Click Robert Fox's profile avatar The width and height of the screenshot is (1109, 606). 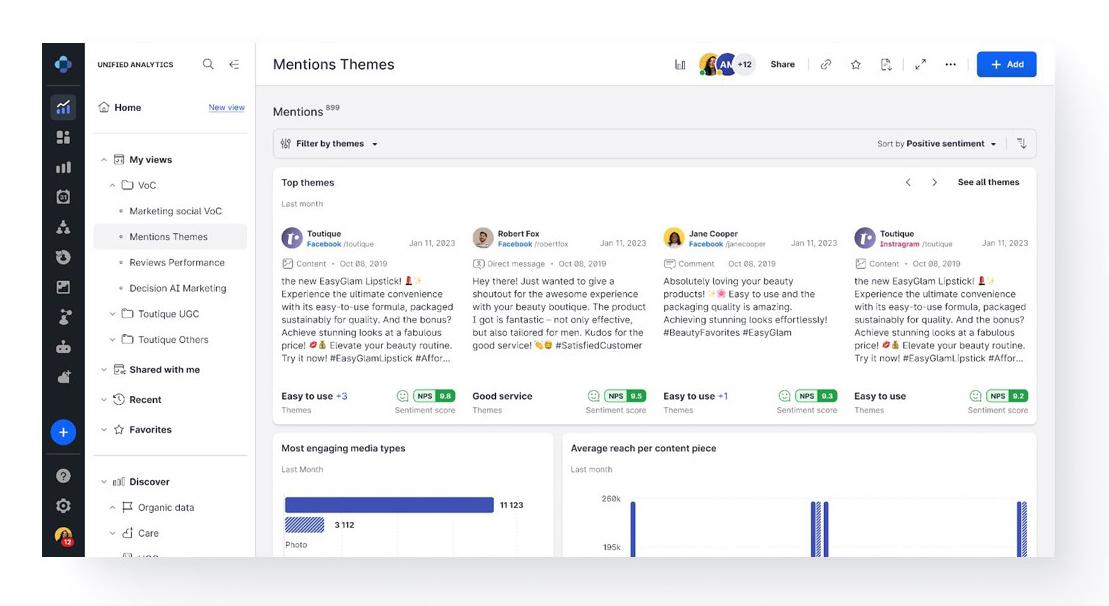(x=482, y=238)
